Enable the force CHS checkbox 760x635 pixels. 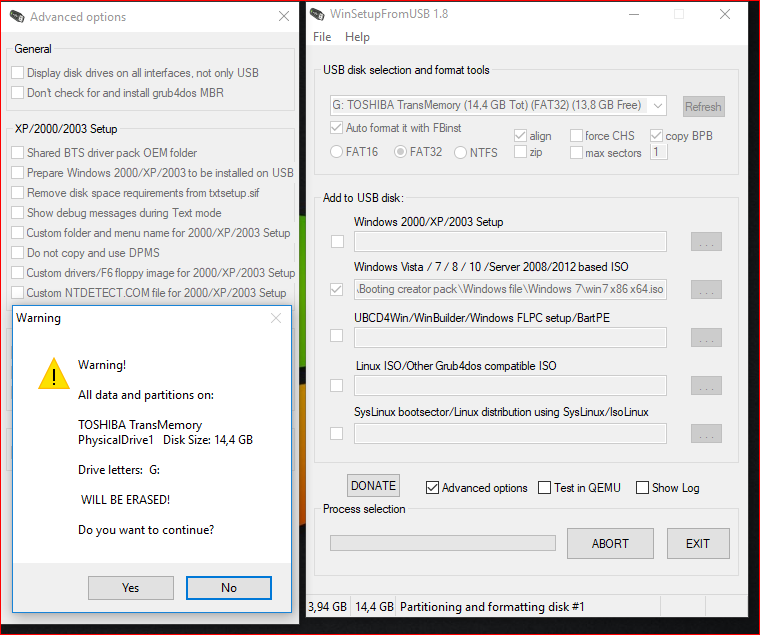576,136
